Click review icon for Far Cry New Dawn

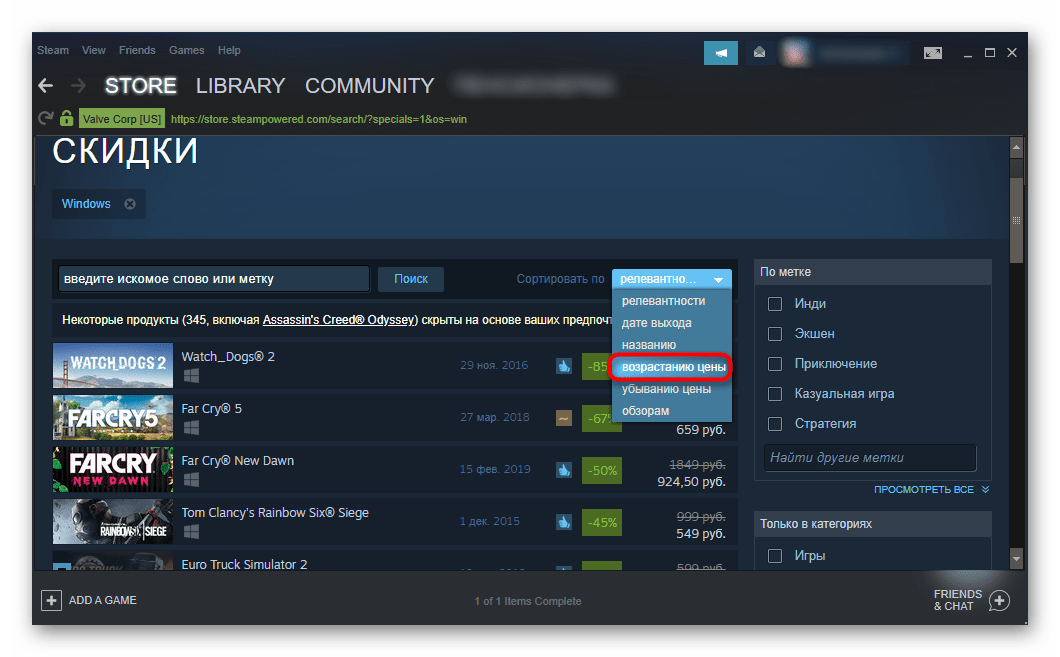tap(564, 470)
